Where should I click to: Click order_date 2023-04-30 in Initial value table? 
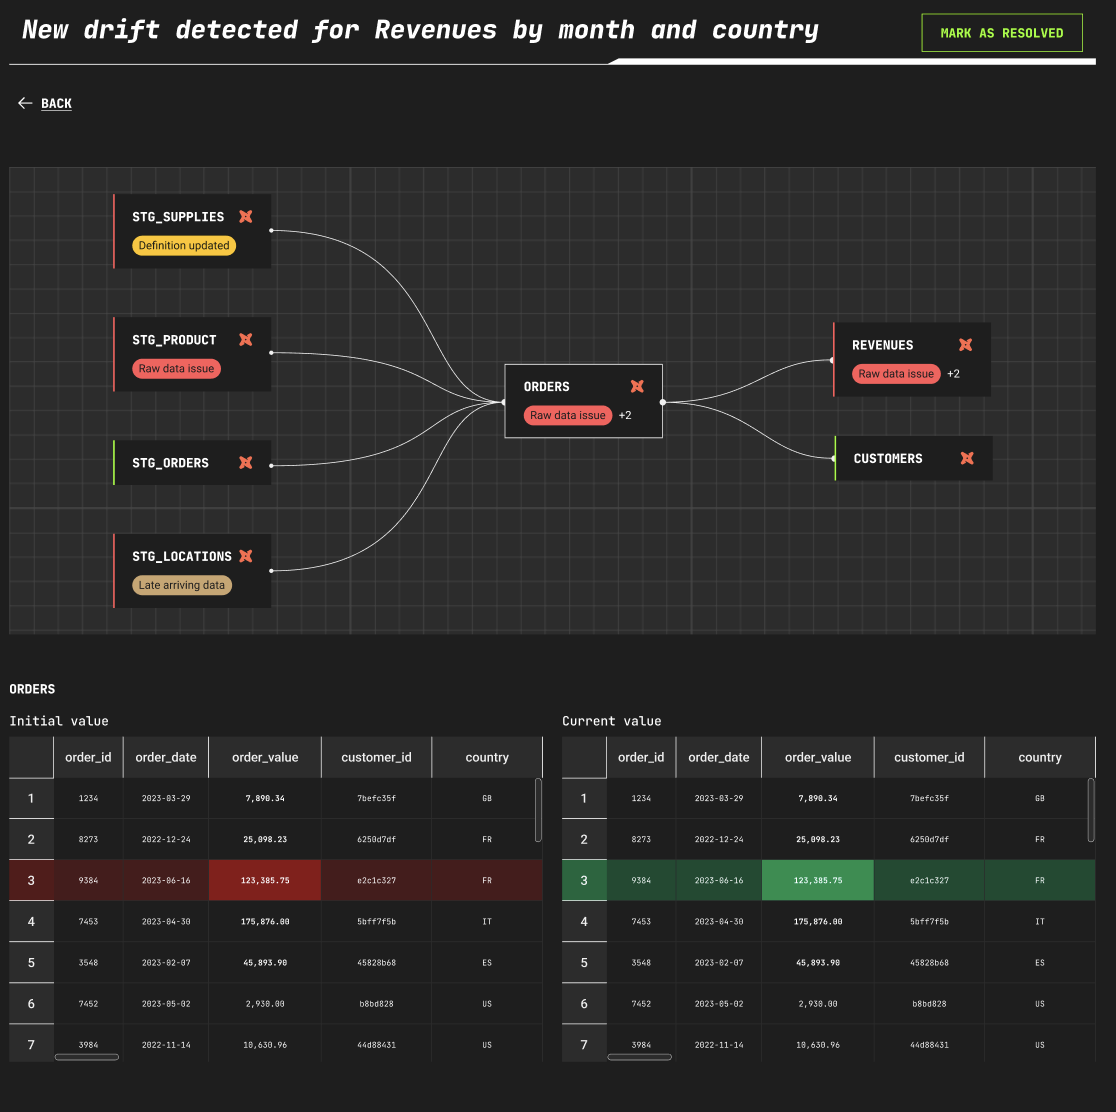click(x=166, y=921)
